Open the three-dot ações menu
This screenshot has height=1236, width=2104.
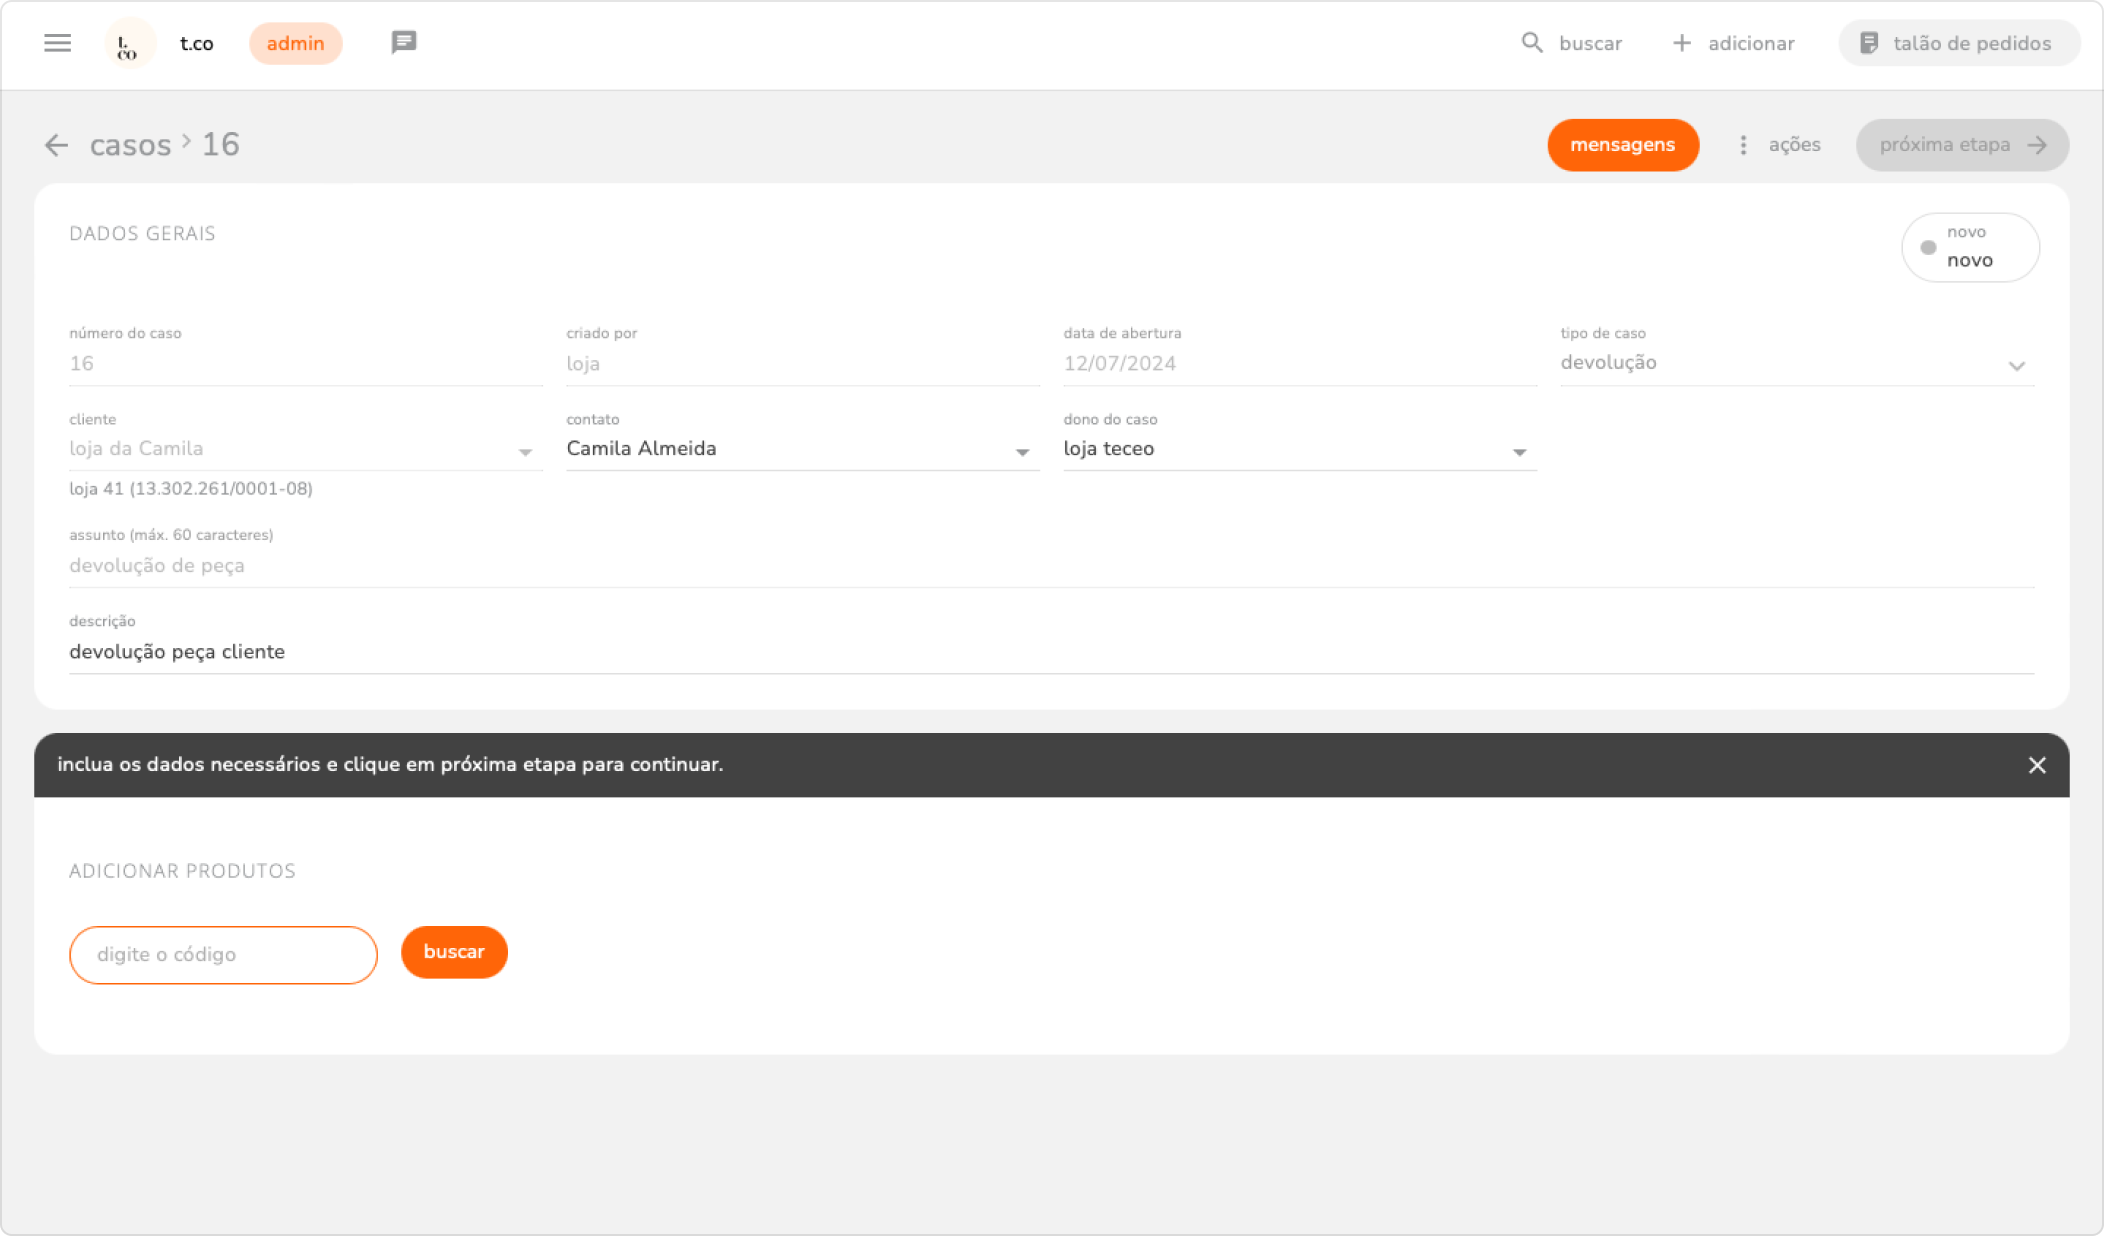coord(1743,145)
